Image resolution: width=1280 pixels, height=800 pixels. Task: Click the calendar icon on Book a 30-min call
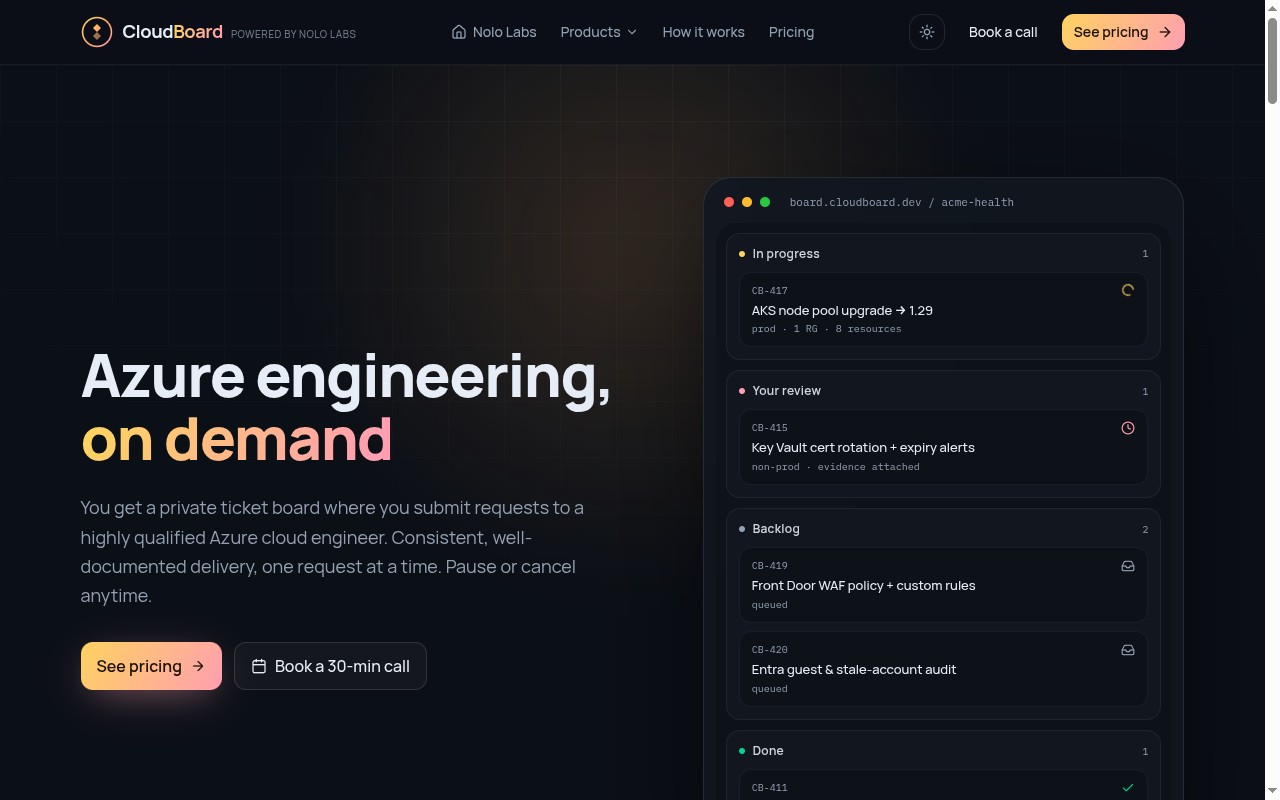(259, 666)
